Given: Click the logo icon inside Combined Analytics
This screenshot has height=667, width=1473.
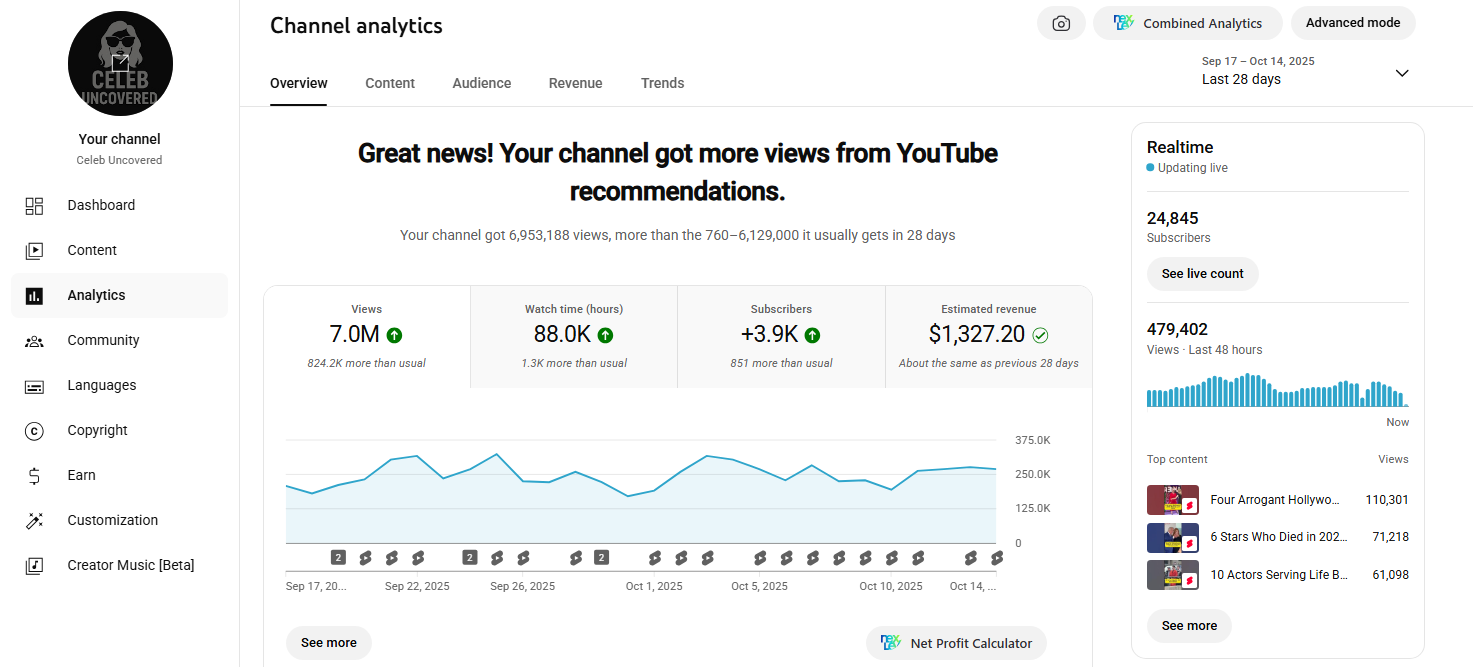Looking at the screenshot, I should (1124, 23).
